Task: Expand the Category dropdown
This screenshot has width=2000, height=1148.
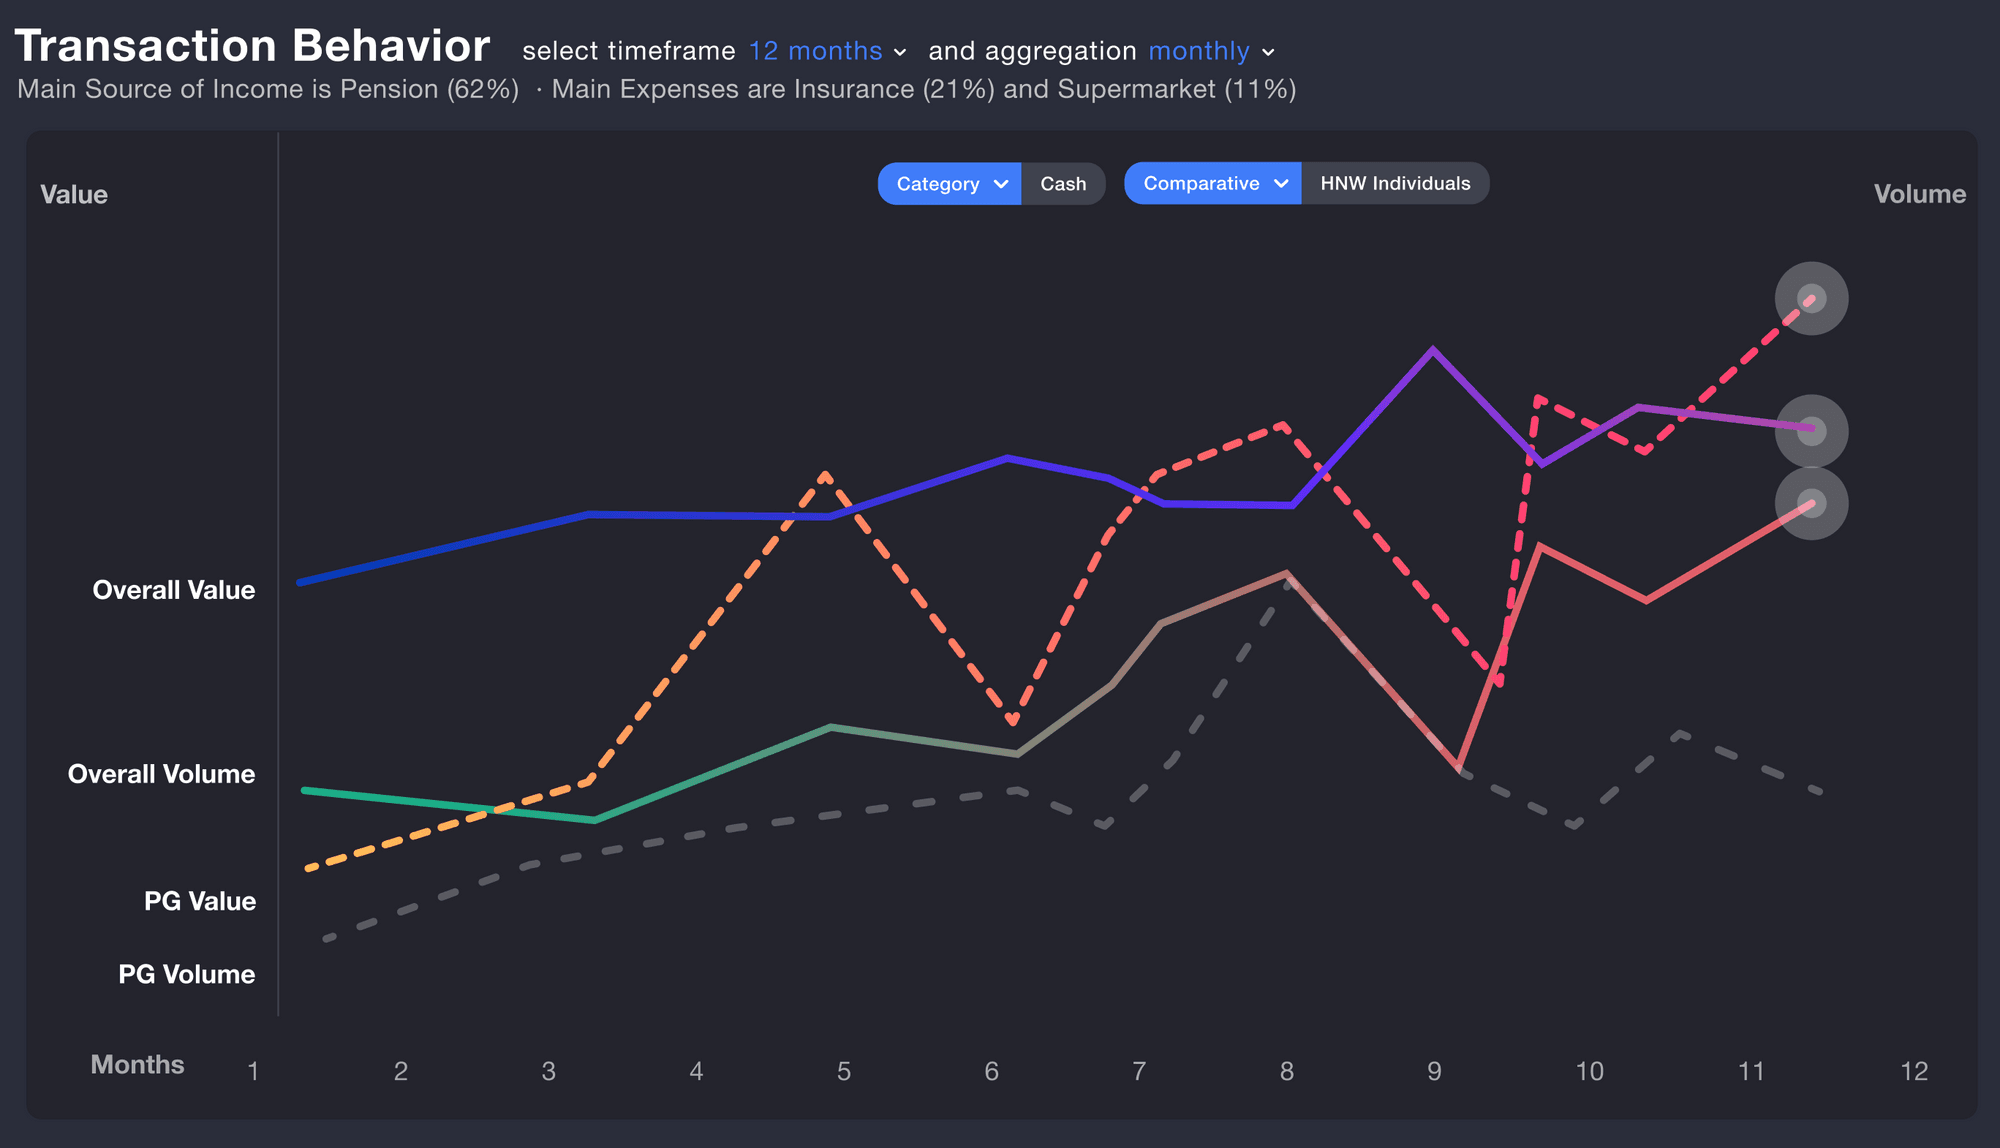Action: click(949, 184)
